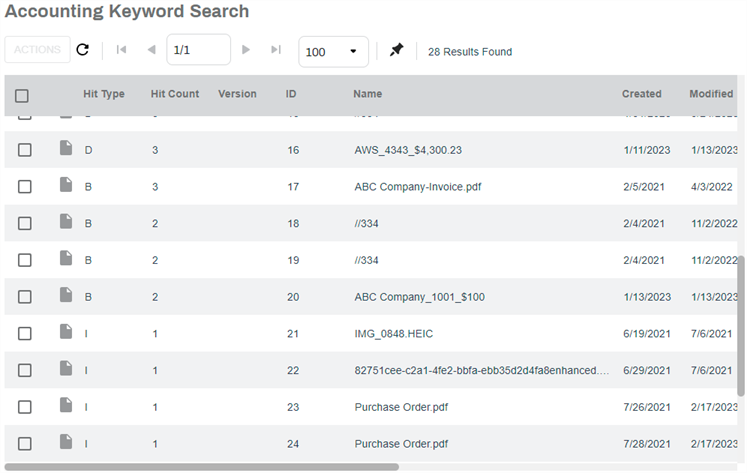Image resolution: width=747 pixels, height=473 pixels.
Task: Open IMG_0848.HEIC file name
Action: (x=394, y=333)
